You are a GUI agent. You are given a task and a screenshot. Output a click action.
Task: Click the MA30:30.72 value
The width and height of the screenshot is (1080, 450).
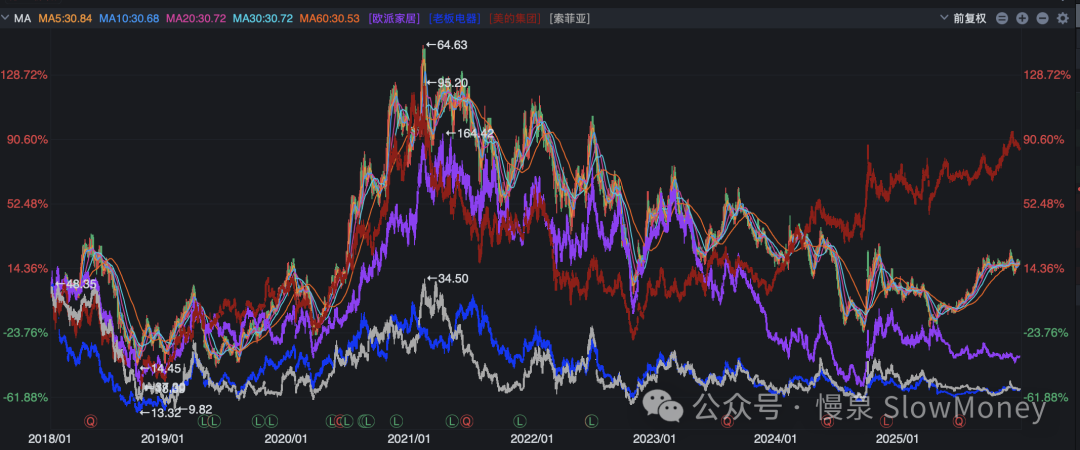click(x=263, y=19)
